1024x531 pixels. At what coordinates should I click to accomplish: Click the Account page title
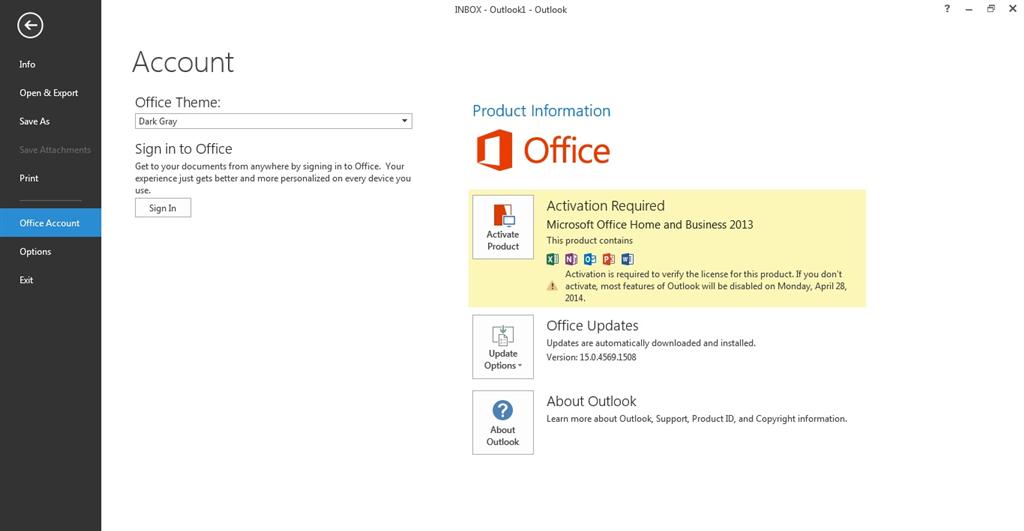(x=183, y=62)
